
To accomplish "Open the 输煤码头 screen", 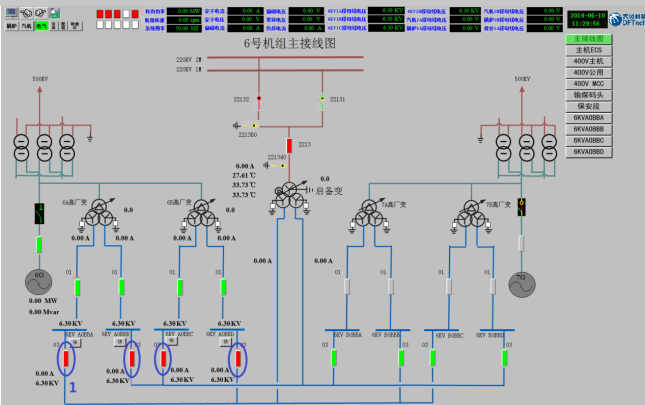I will 587,95.
